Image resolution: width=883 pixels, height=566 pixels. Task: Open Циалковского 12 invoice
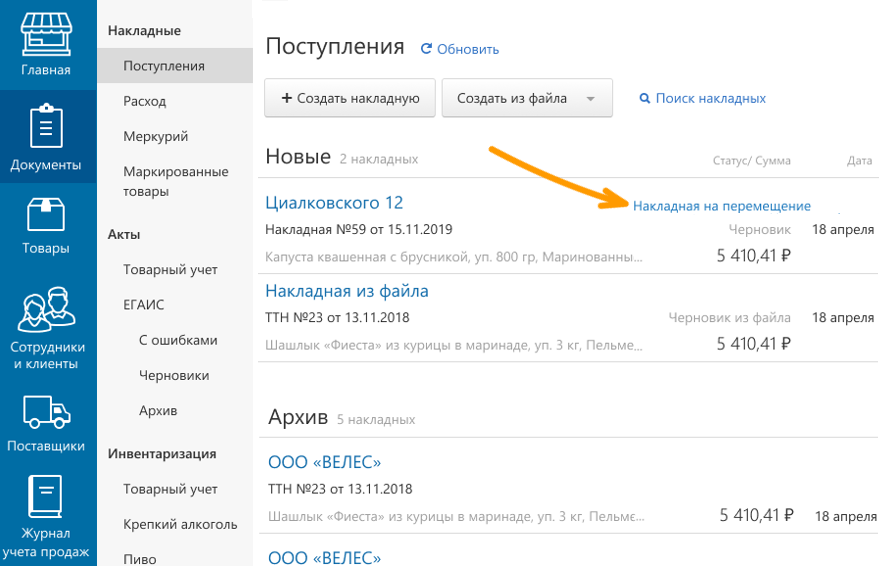pyautogui.click(x=335, y=203)
